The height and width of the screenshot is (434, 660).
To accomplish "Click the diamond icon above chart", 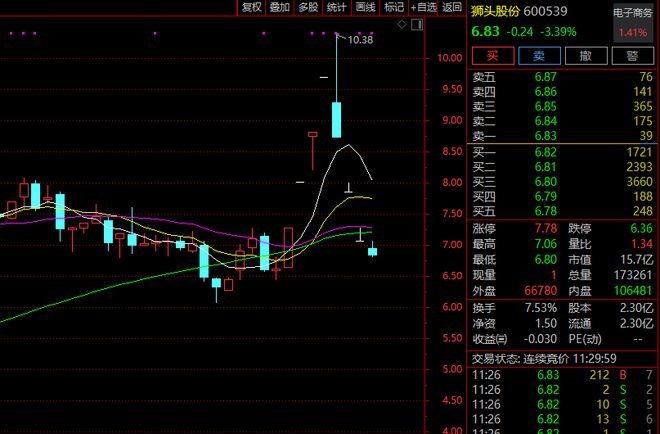I will [402, 24].
